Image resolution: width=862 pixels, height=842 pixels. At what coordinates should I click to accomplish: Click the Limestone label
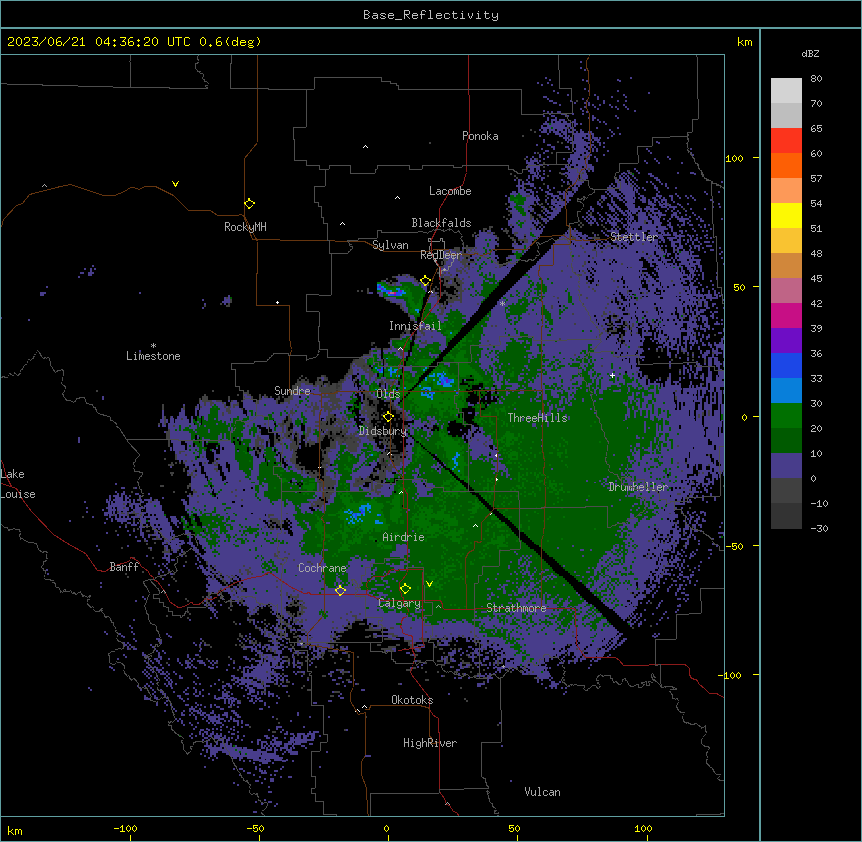[153, 356]
